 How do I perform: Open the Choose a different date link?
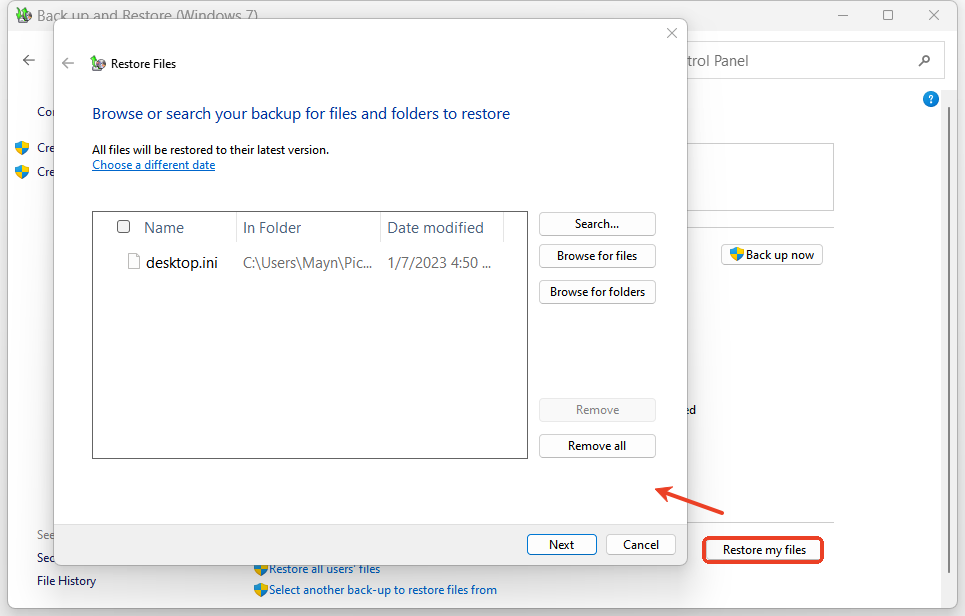(x=153, y=165)
